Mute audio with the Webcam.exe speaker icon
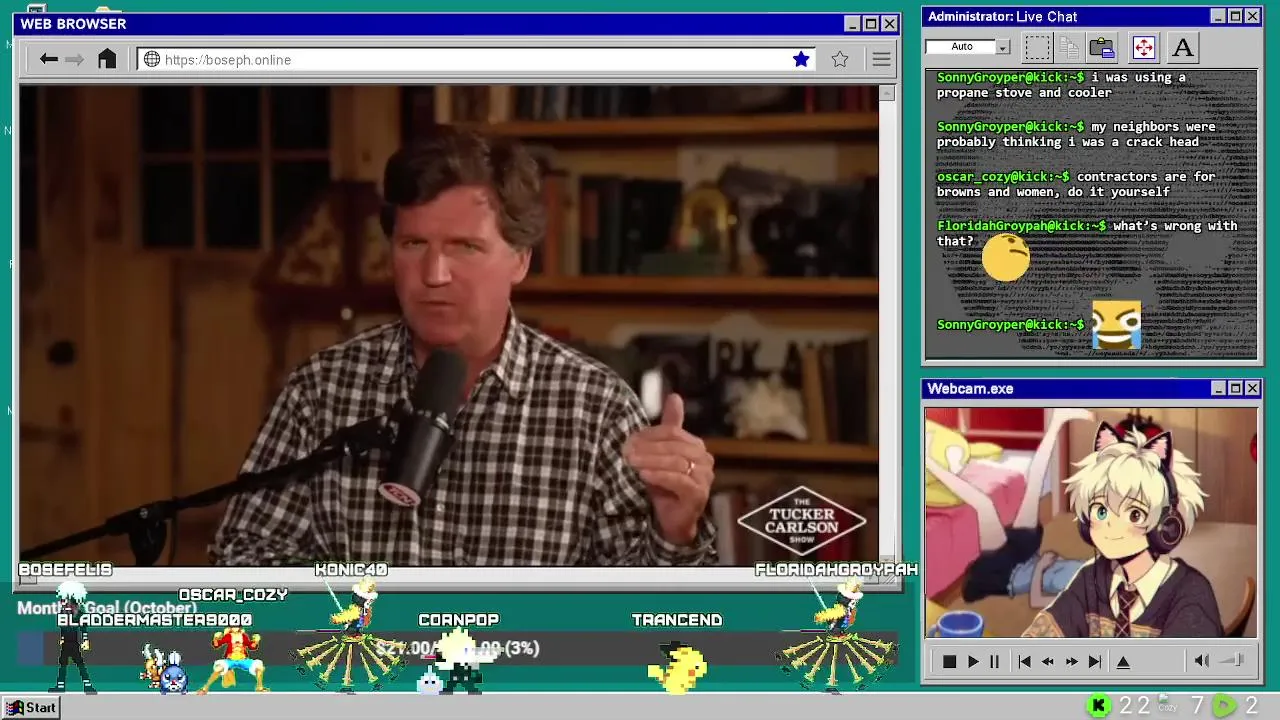Viewport: 1280px width, 720px height. pos(1201,660)
